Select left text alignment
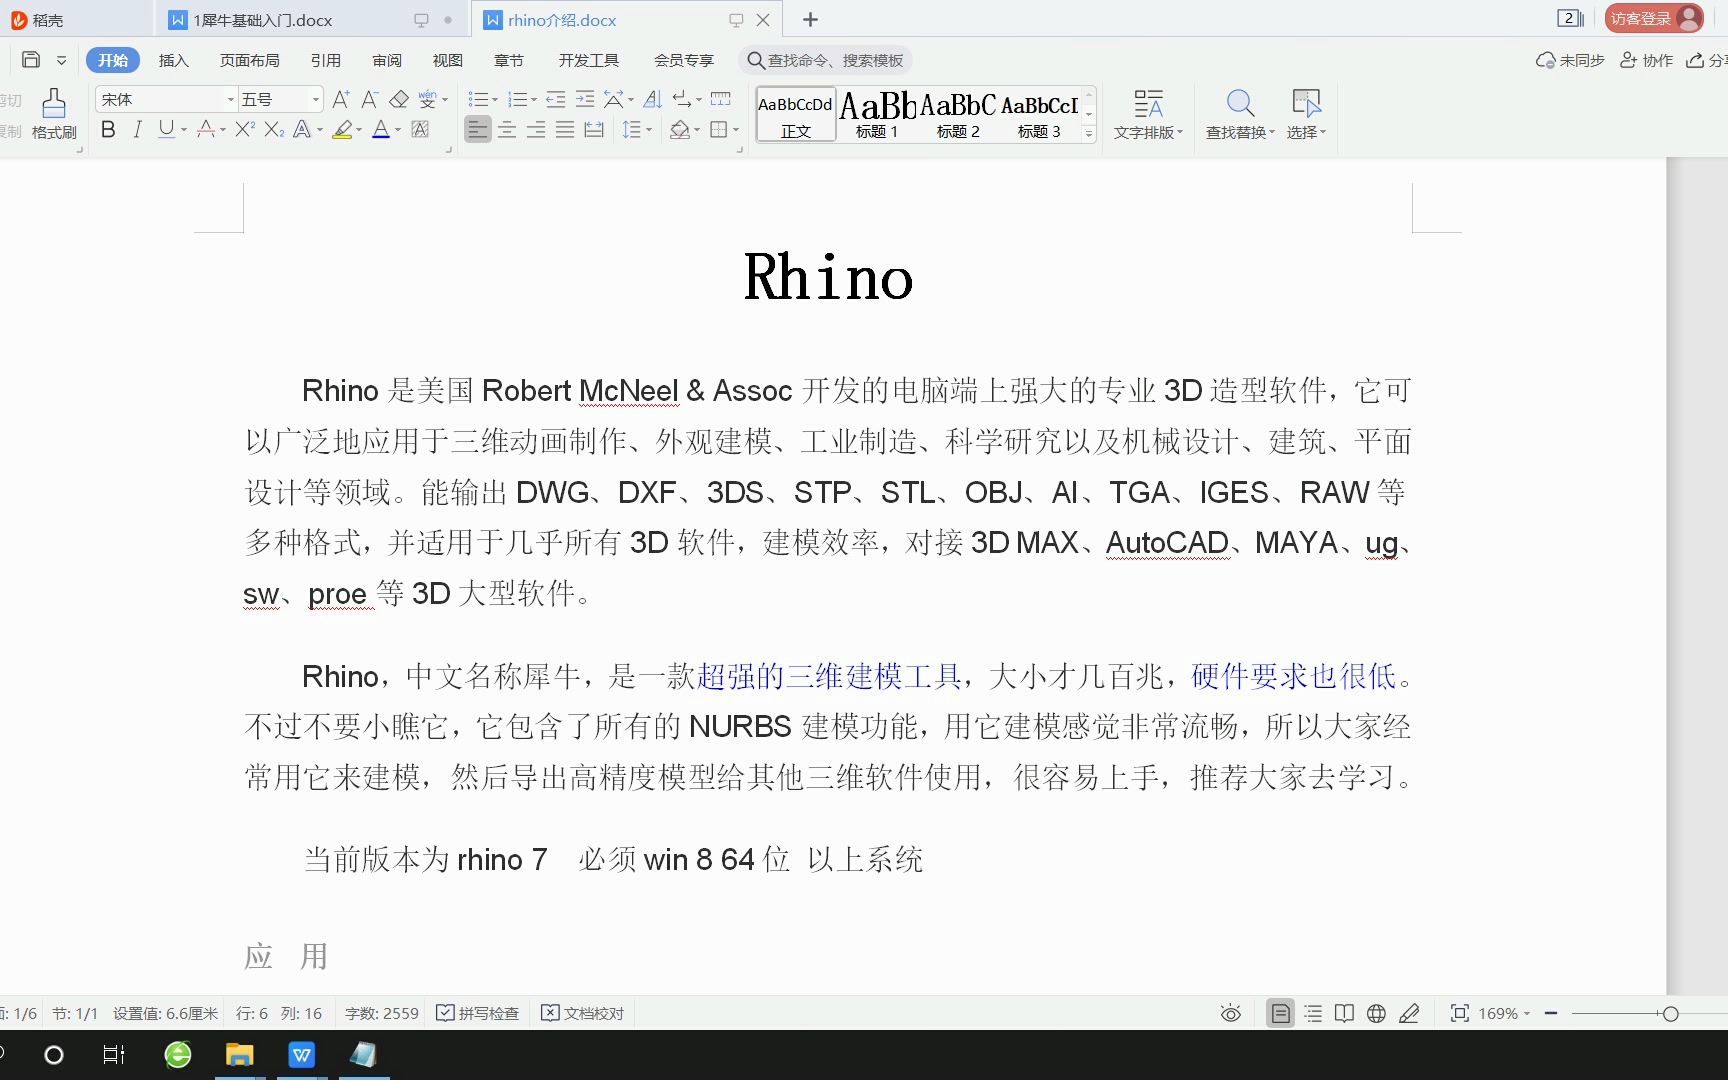The width and height of the screenshot is (1728, 1080). 478,129
